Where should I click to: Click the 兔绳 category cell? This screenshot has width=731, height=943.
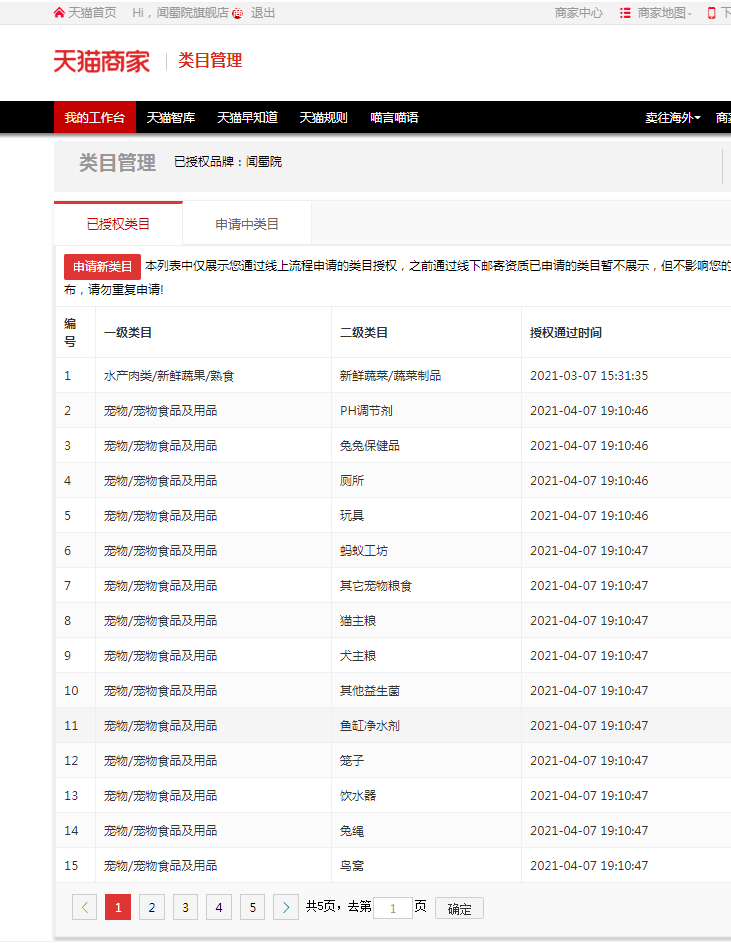click(352, 831)
